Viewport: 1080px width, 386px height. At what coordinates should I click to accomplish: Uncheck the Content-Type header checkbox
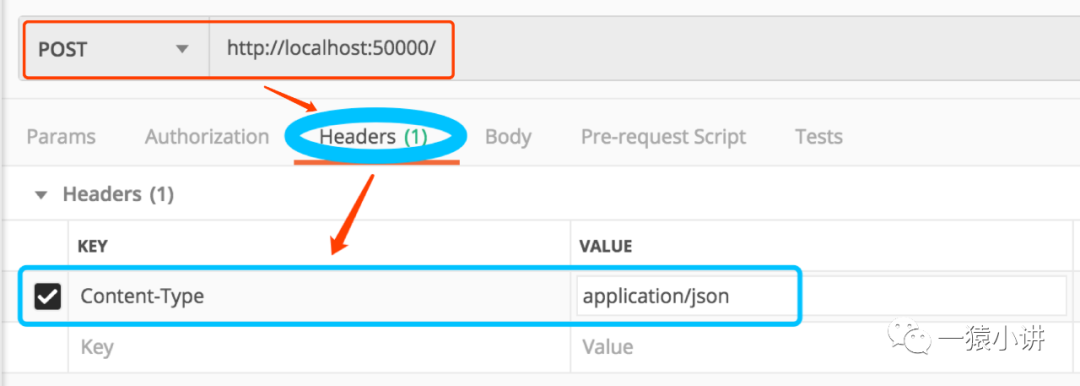coord(48,297)
